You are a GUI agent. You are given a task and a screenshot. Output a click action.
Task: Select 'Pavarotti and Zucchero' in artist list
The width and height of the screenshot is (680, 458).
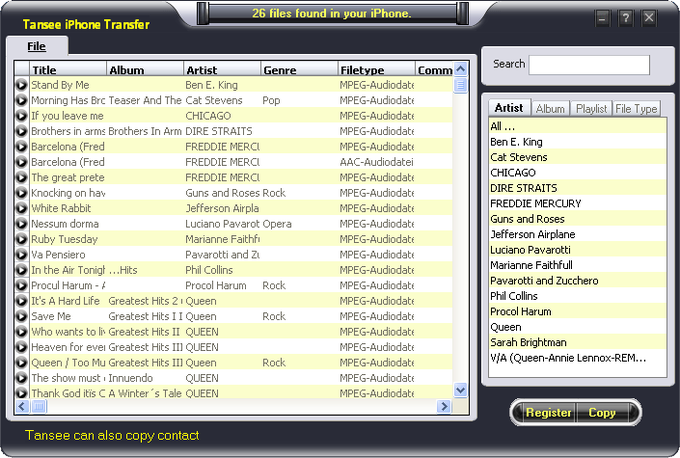[x=577, y=281]
